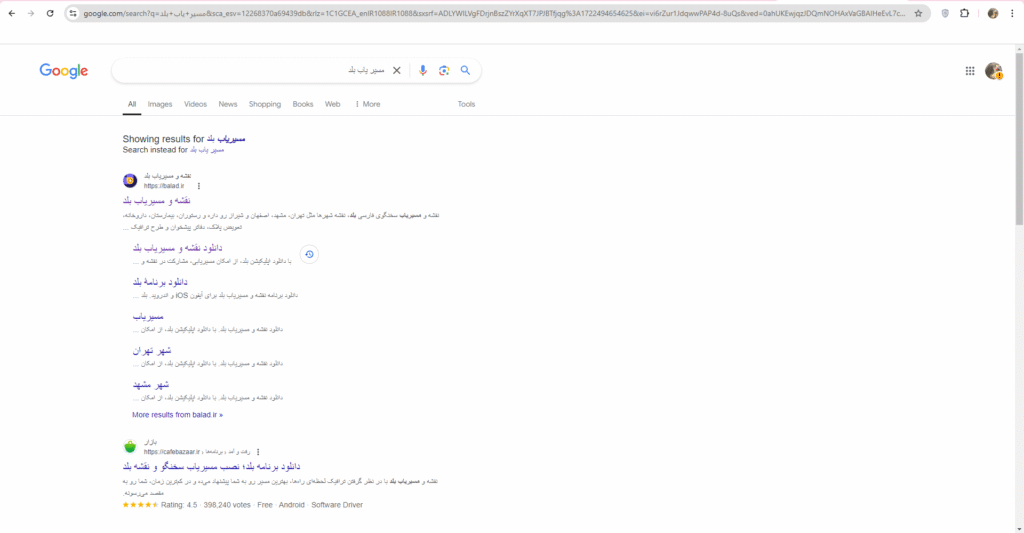Open the shield extension icon
Image resolution: width=1024 pixels, height=533 pixels.
coord(945,13)
